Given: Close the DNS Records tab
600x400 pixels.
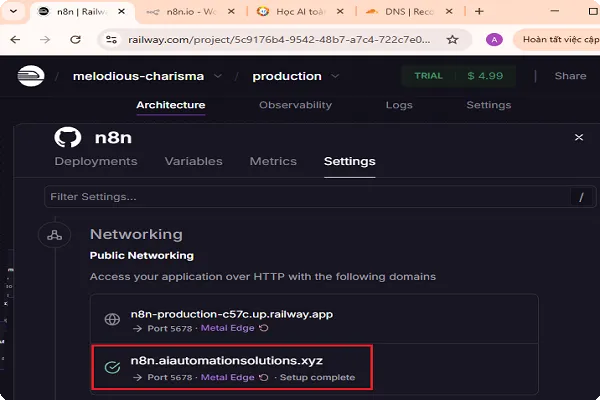Looking at the screenshot, I should (x=449, y=11).
